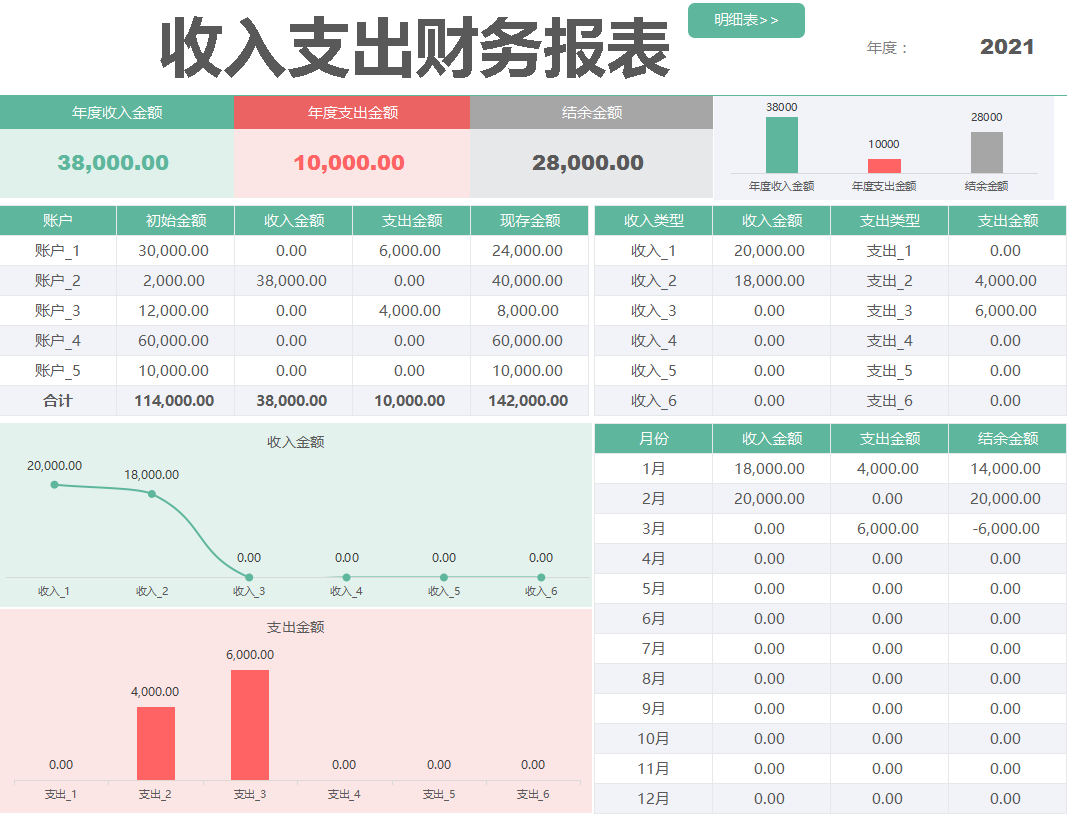1080x823 pixels.
Task: Select the gray balance bar showing 28000
Action: [986, 155]
